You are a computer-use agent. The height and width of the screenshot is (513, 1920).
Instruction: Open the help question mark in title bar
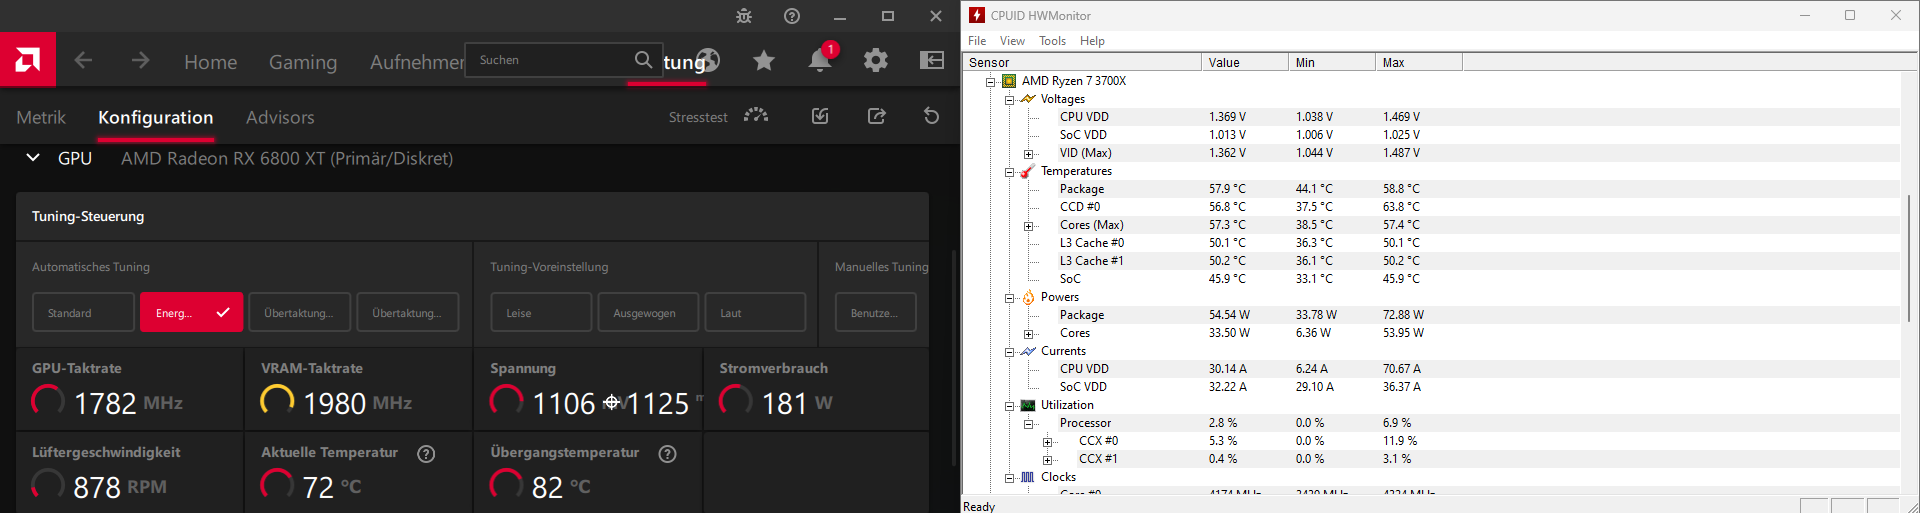[792, 16]
